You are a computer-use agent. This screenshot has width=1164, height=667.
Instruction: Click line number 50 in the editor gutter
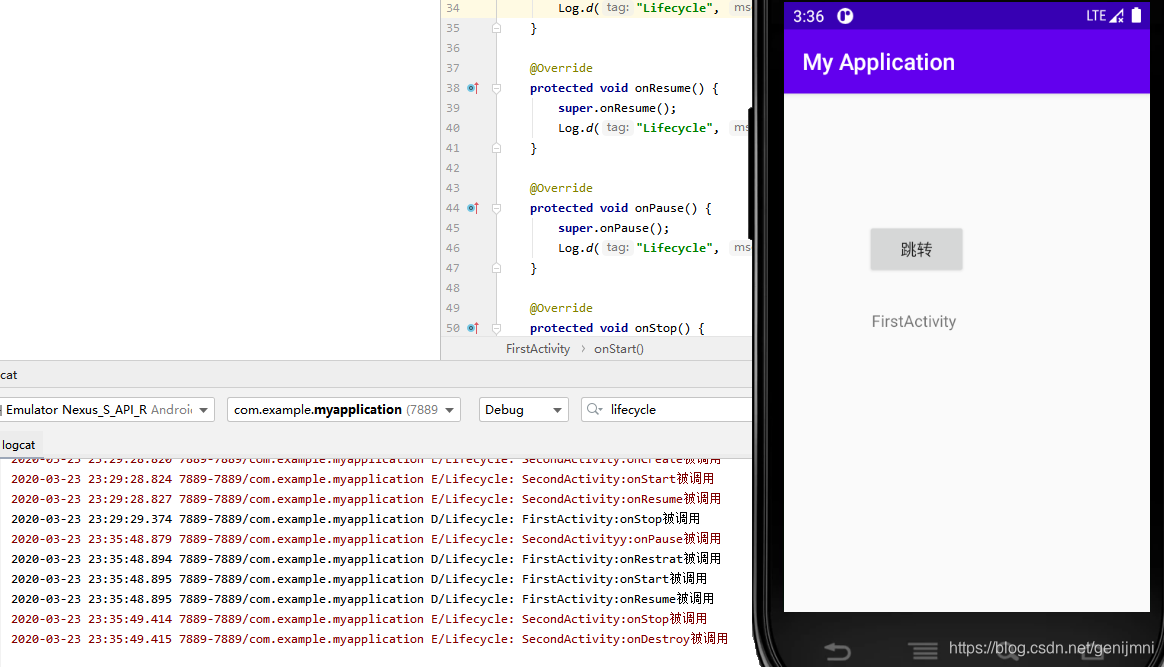pyautogui.click(x=453, y=328)
